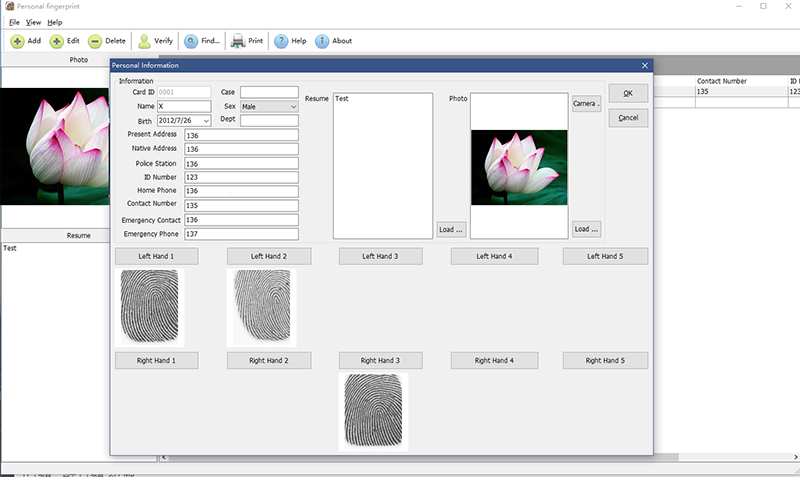
Task: Click 135 cell in main table
Action: click(x=741, y=91)
